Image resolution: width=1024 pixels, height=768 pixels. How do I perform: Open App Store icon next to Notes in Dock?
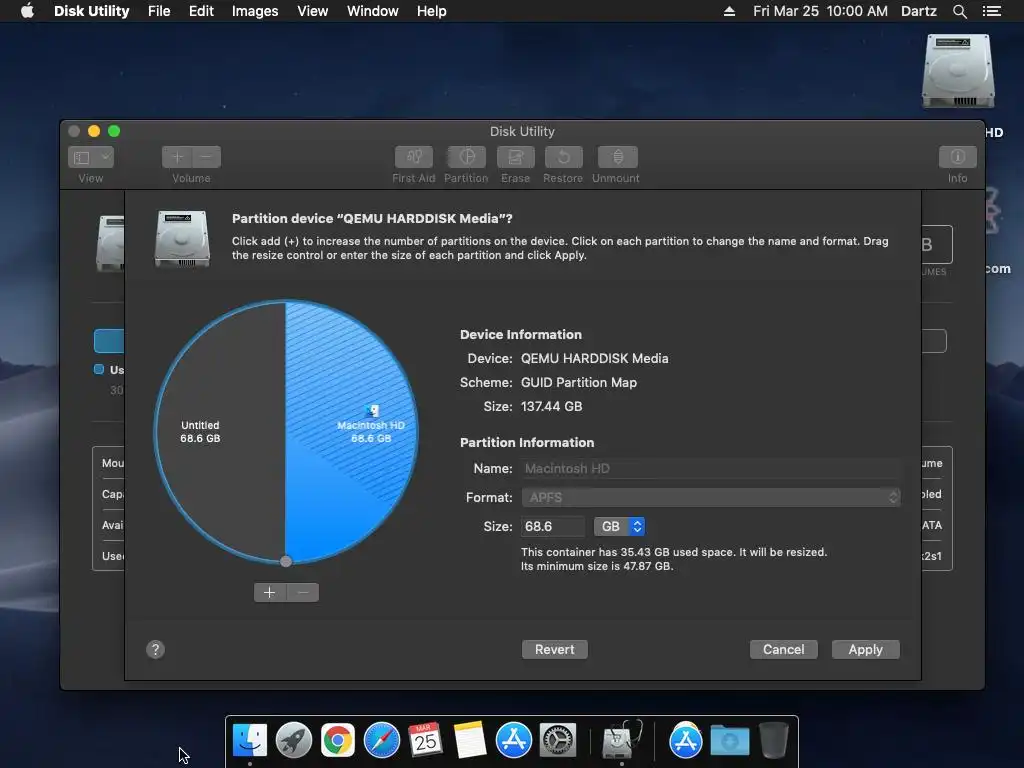tap(514, 741)
